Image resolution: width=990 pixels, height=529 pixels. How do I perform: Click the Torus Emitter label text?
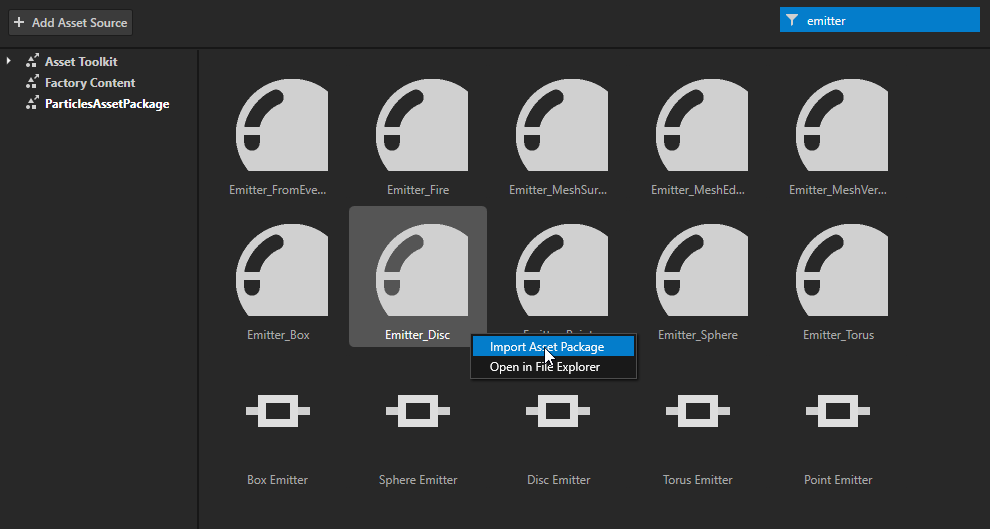698,480
